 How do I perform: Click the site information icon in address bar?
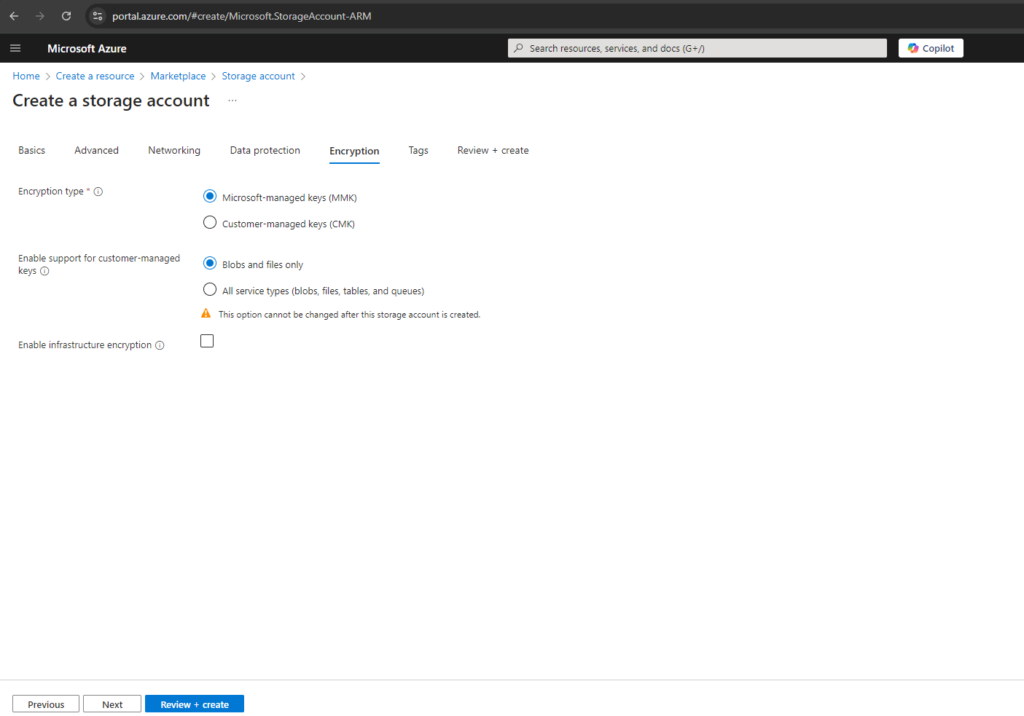97,16
